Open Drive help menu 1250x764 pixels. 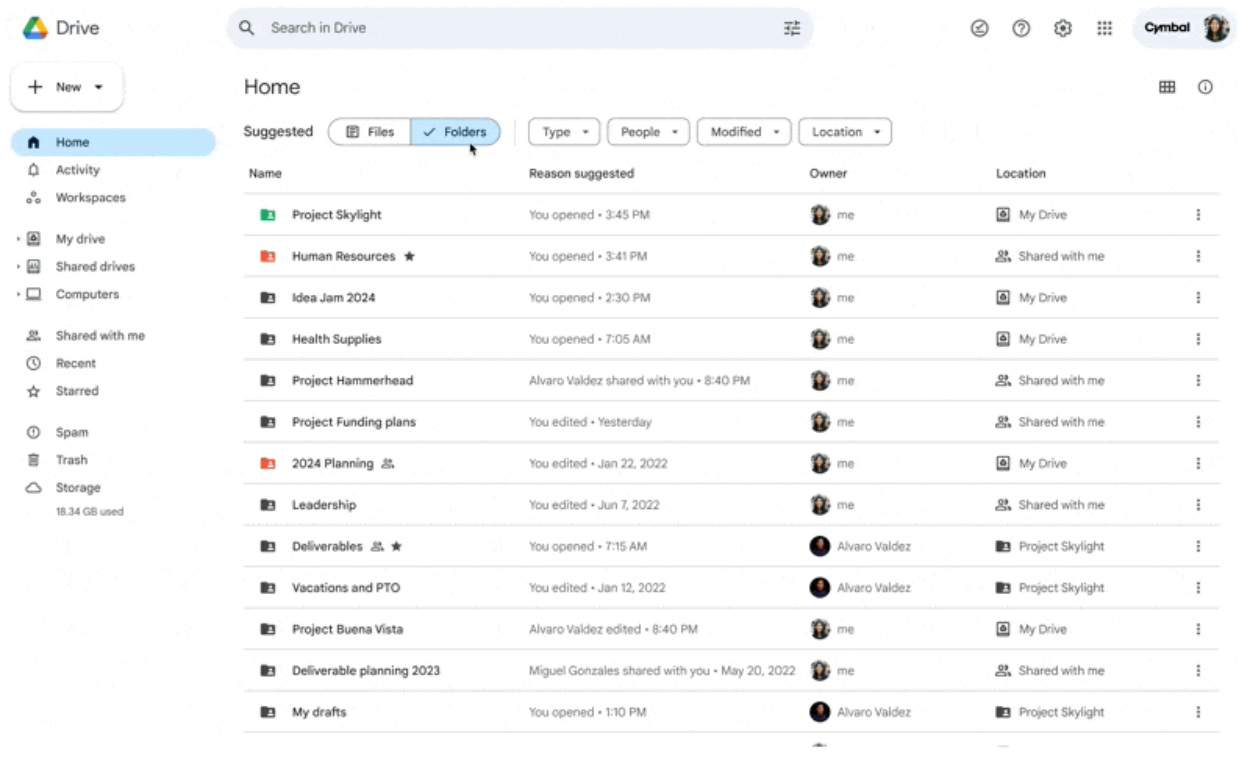pos(1021,27)
